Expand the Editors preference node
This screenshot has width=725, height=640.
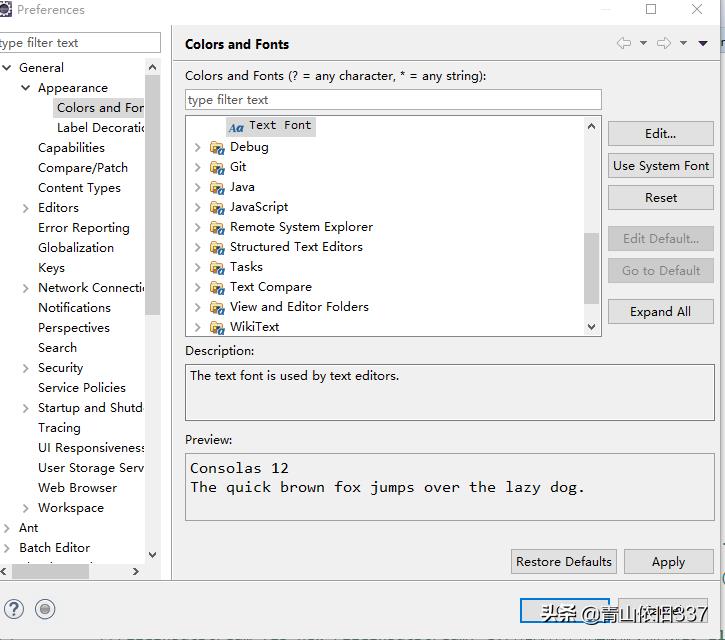(26, 208)
